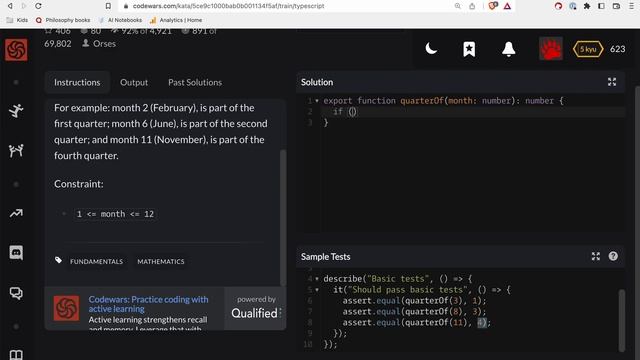Open Philosophy books bookmark
The height and width of the screenshot is (360, 640).
click(x=63, y=20)
